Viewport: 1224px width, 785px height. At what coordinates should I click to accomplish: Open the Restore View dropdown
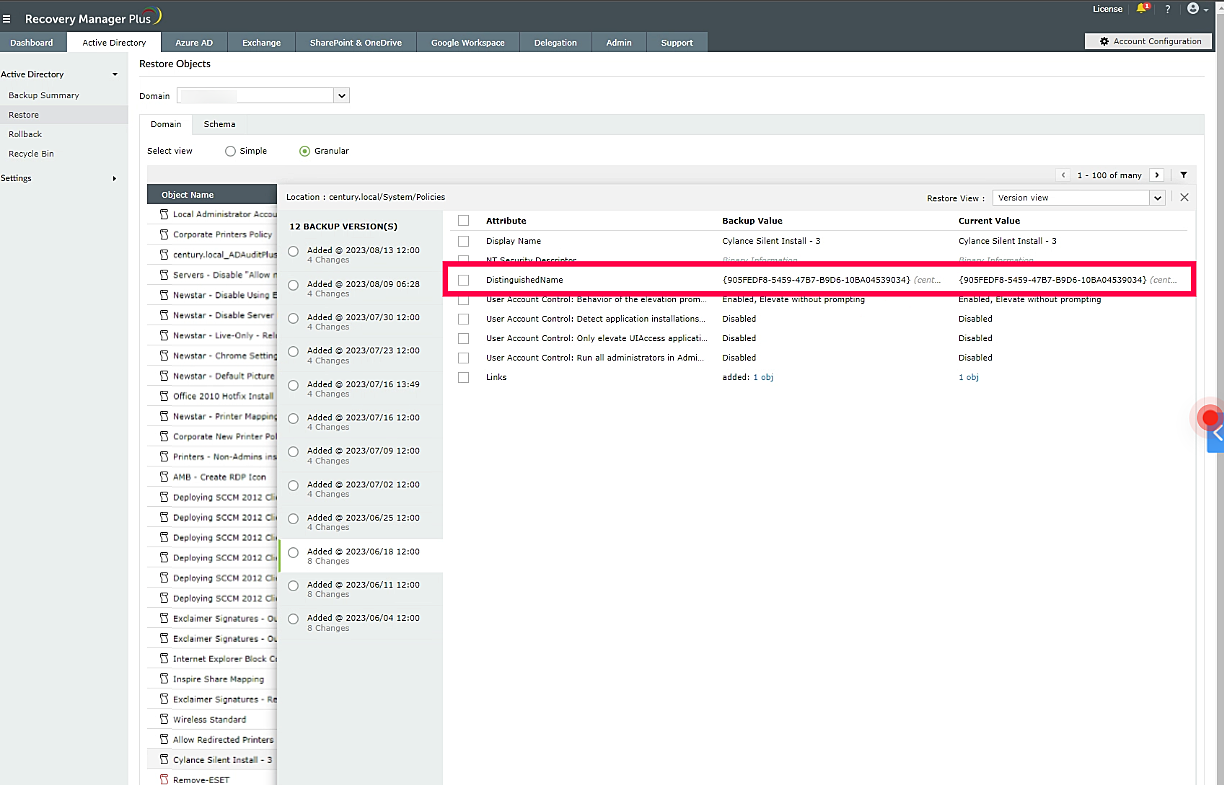1157,198
